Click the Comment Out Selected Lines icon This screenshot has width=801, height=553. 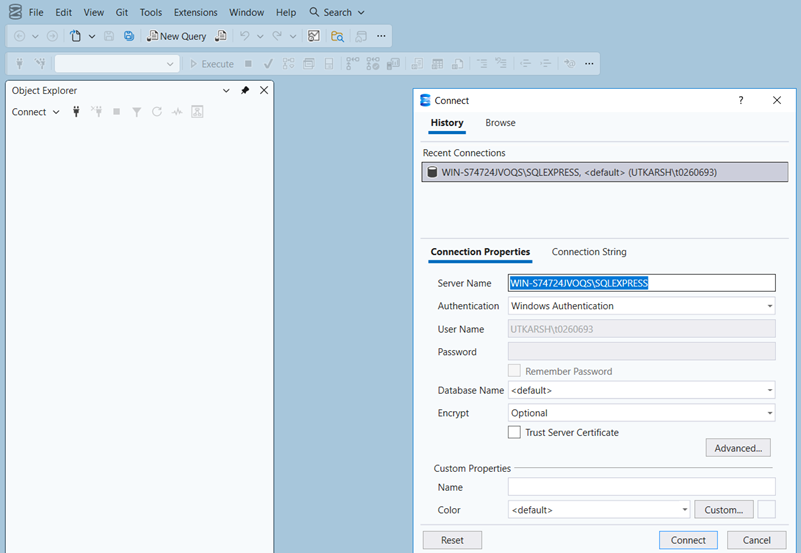482,64
